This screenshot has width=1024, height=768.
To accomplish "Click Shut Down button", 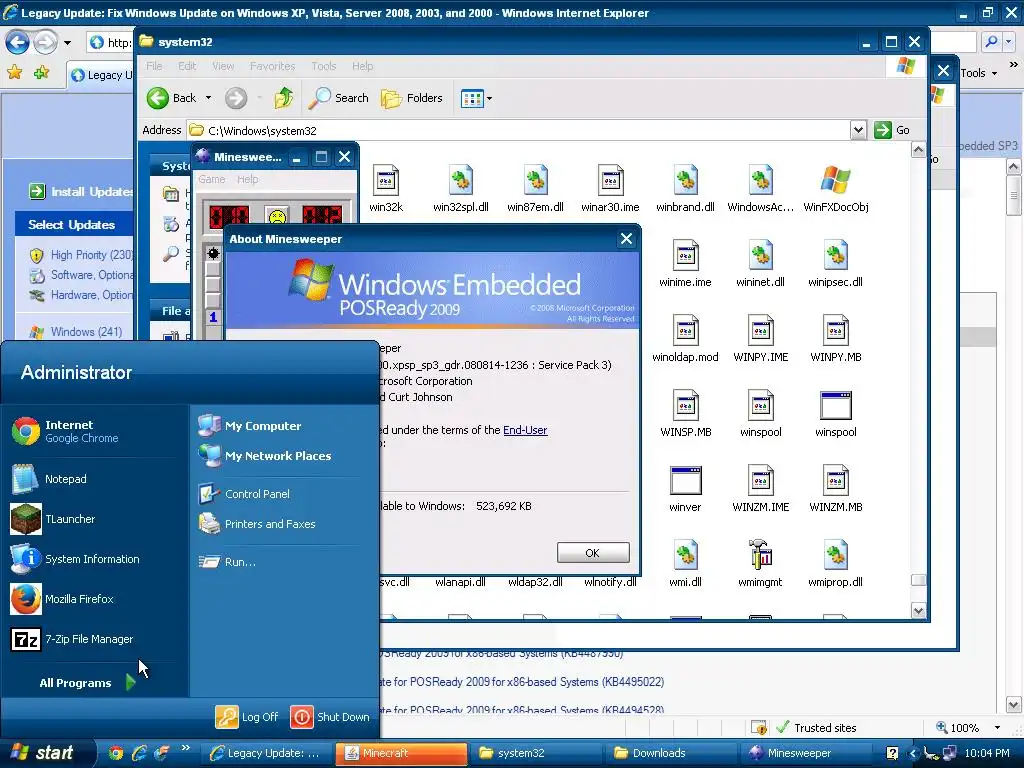I will click(330, 716).
